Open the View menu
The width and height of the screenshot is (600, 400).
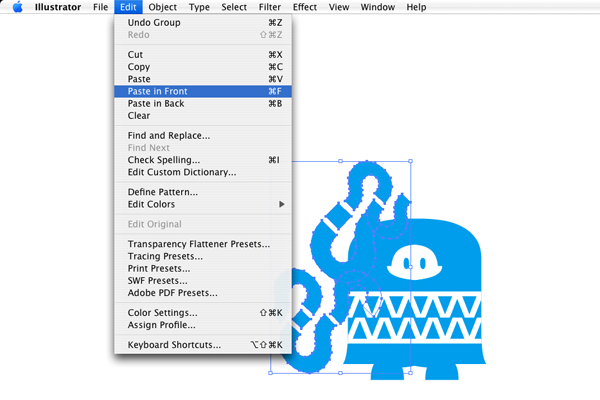click(339, 7)
